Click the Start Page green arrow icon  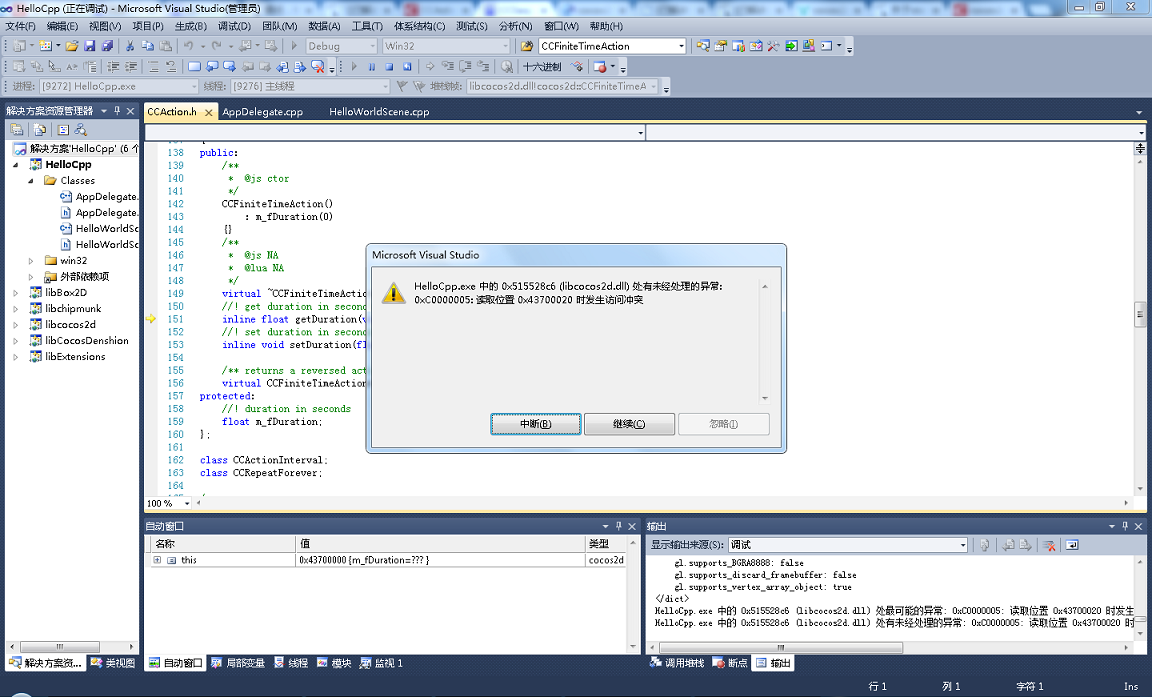pyautogui.click(x=791, y=46)
